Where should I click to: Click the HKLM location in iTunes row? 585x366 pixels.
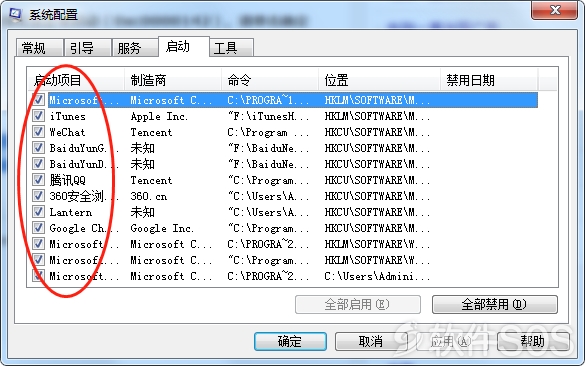point(377,116)
